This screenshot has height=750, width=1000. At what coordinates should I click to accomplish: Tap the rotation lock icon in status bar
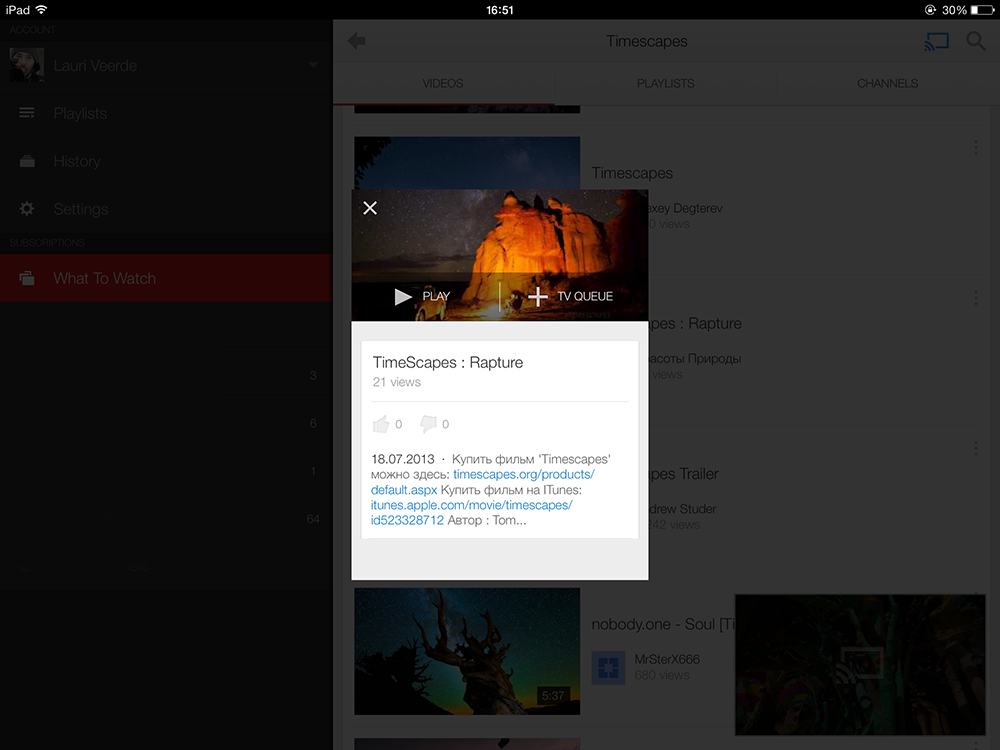pos(930,10)
